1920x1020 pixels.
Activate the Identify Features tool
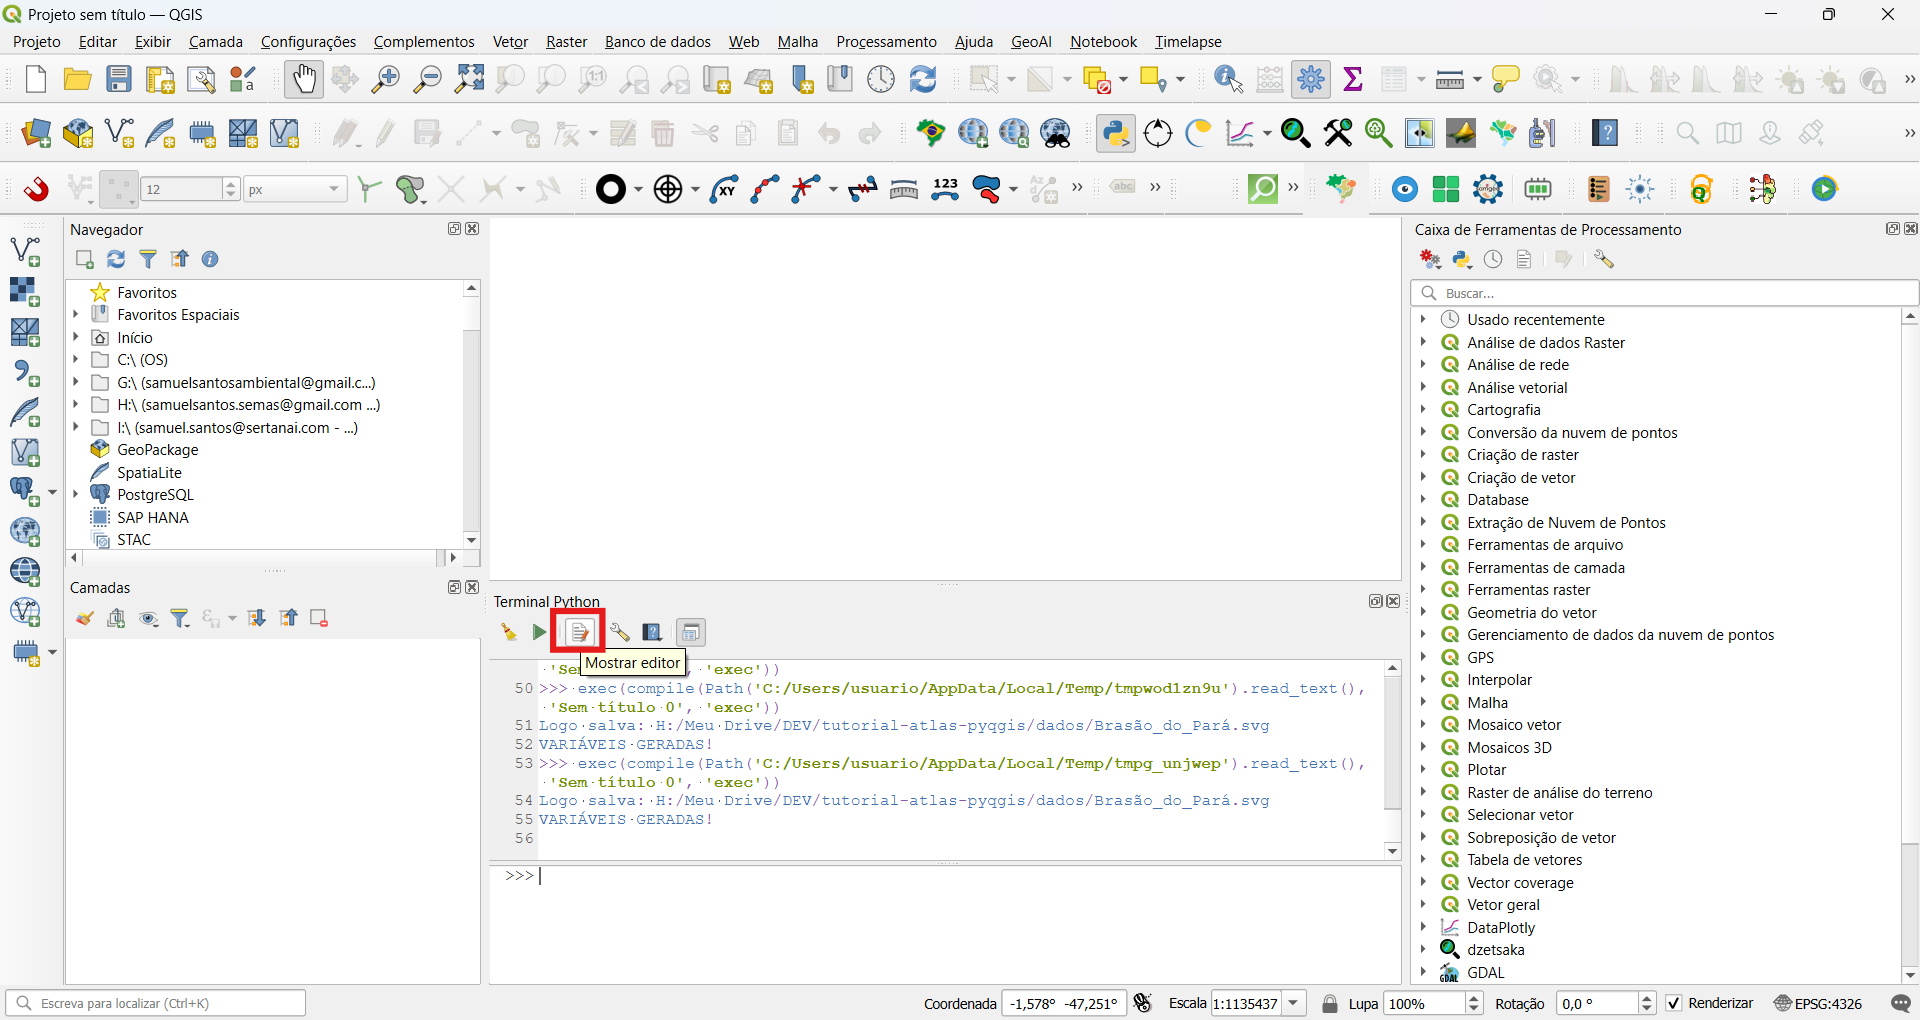point(1227,79)
